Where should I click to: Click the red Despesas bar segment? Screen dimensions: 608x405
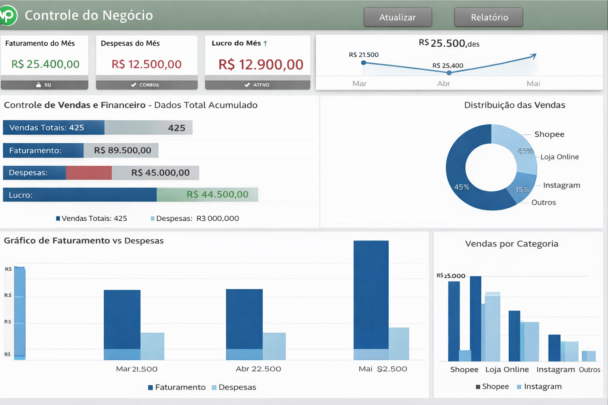pyautogui.click(x=88, y=172)
